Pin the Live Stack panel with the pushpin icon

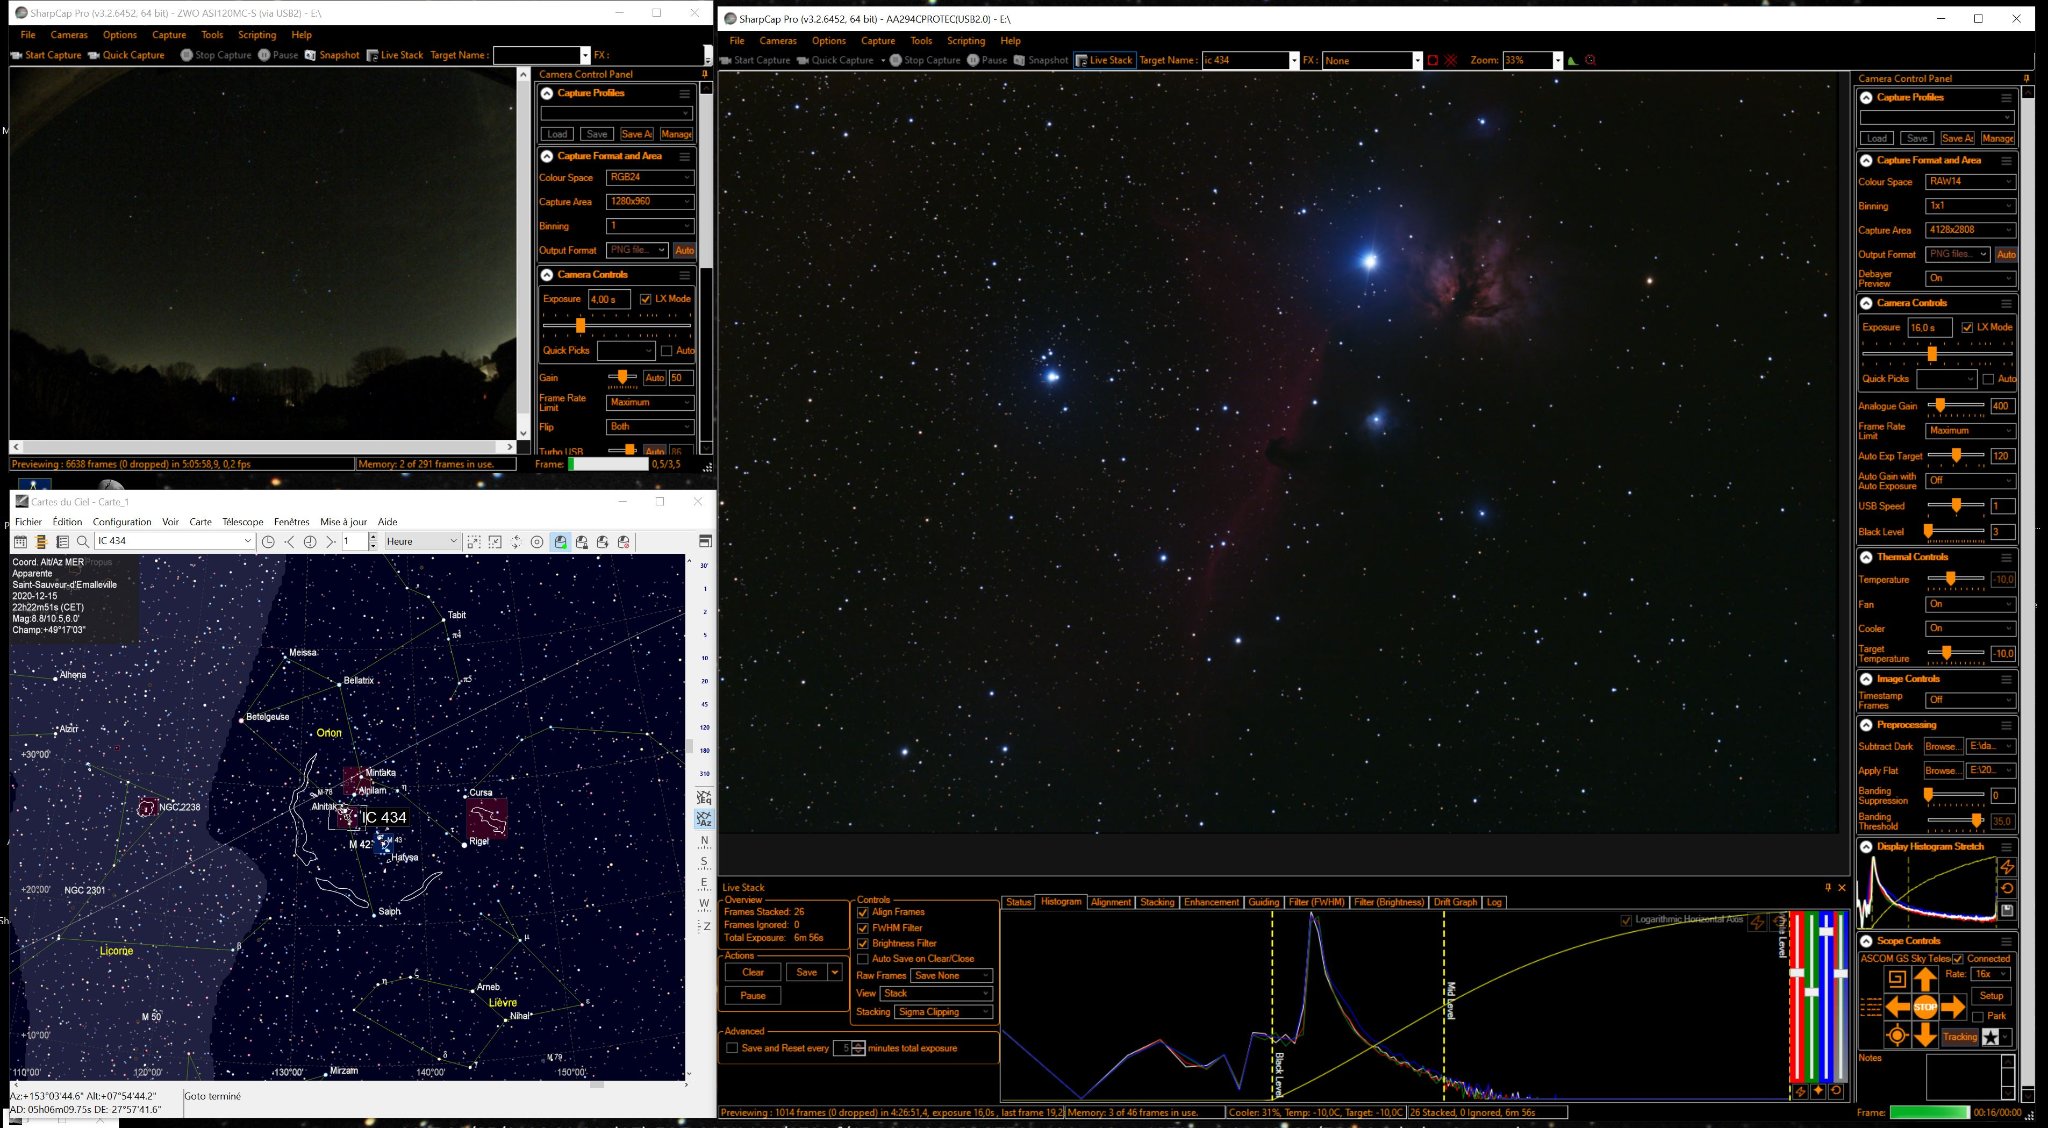pyautogui.click(x=1828, y=887)
